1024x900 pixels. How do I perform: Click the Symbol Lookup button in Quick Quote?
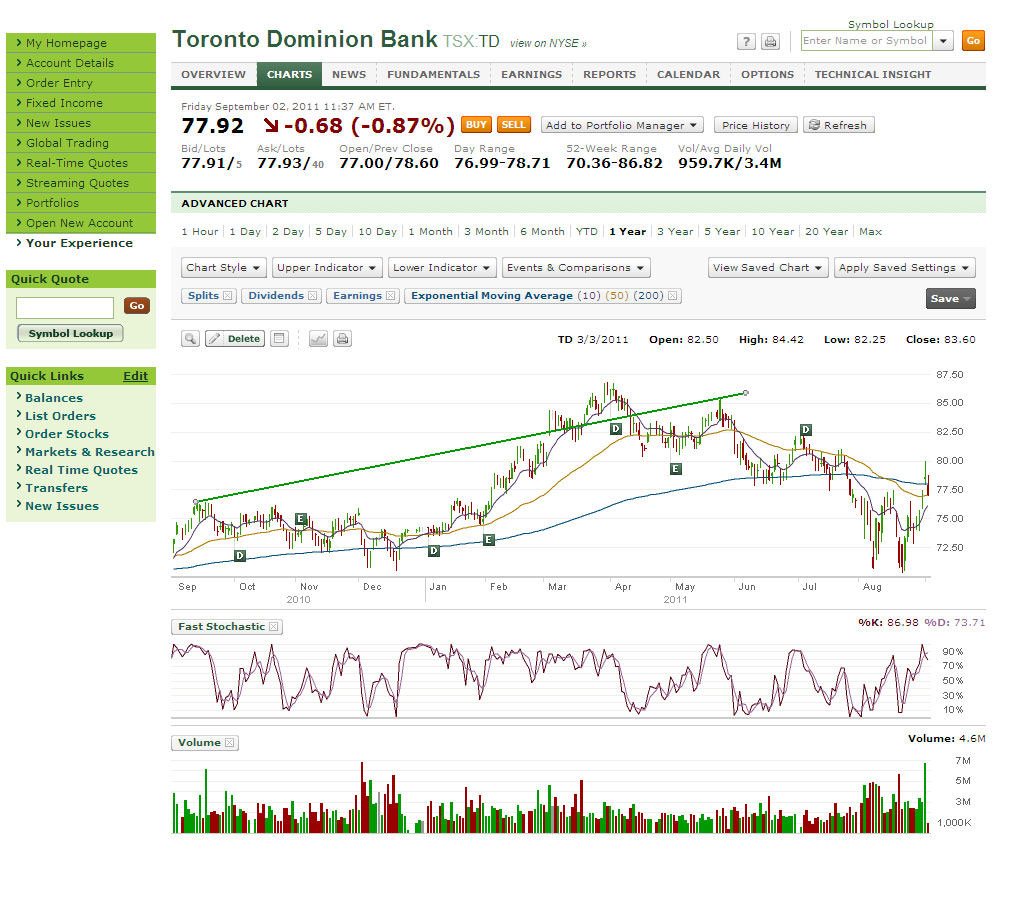pos(71,333)
